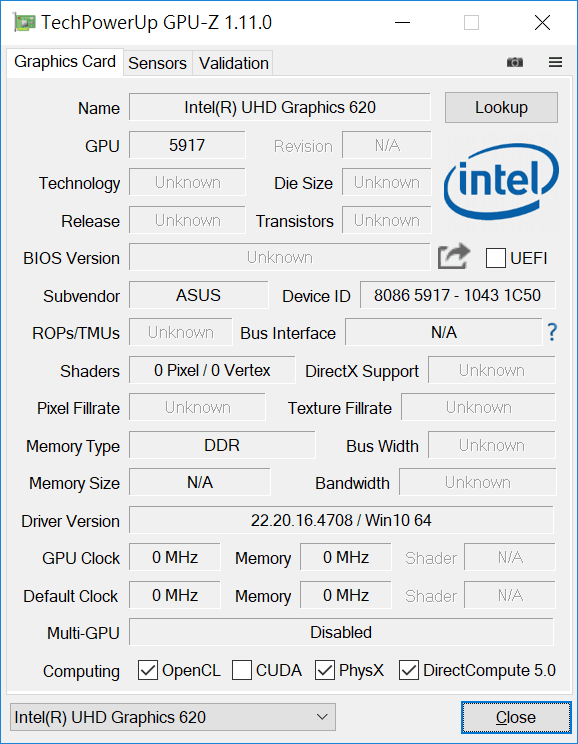Click the Bus Interface question mark
Viewport: 578px width, 744px height.
[552, 332]
